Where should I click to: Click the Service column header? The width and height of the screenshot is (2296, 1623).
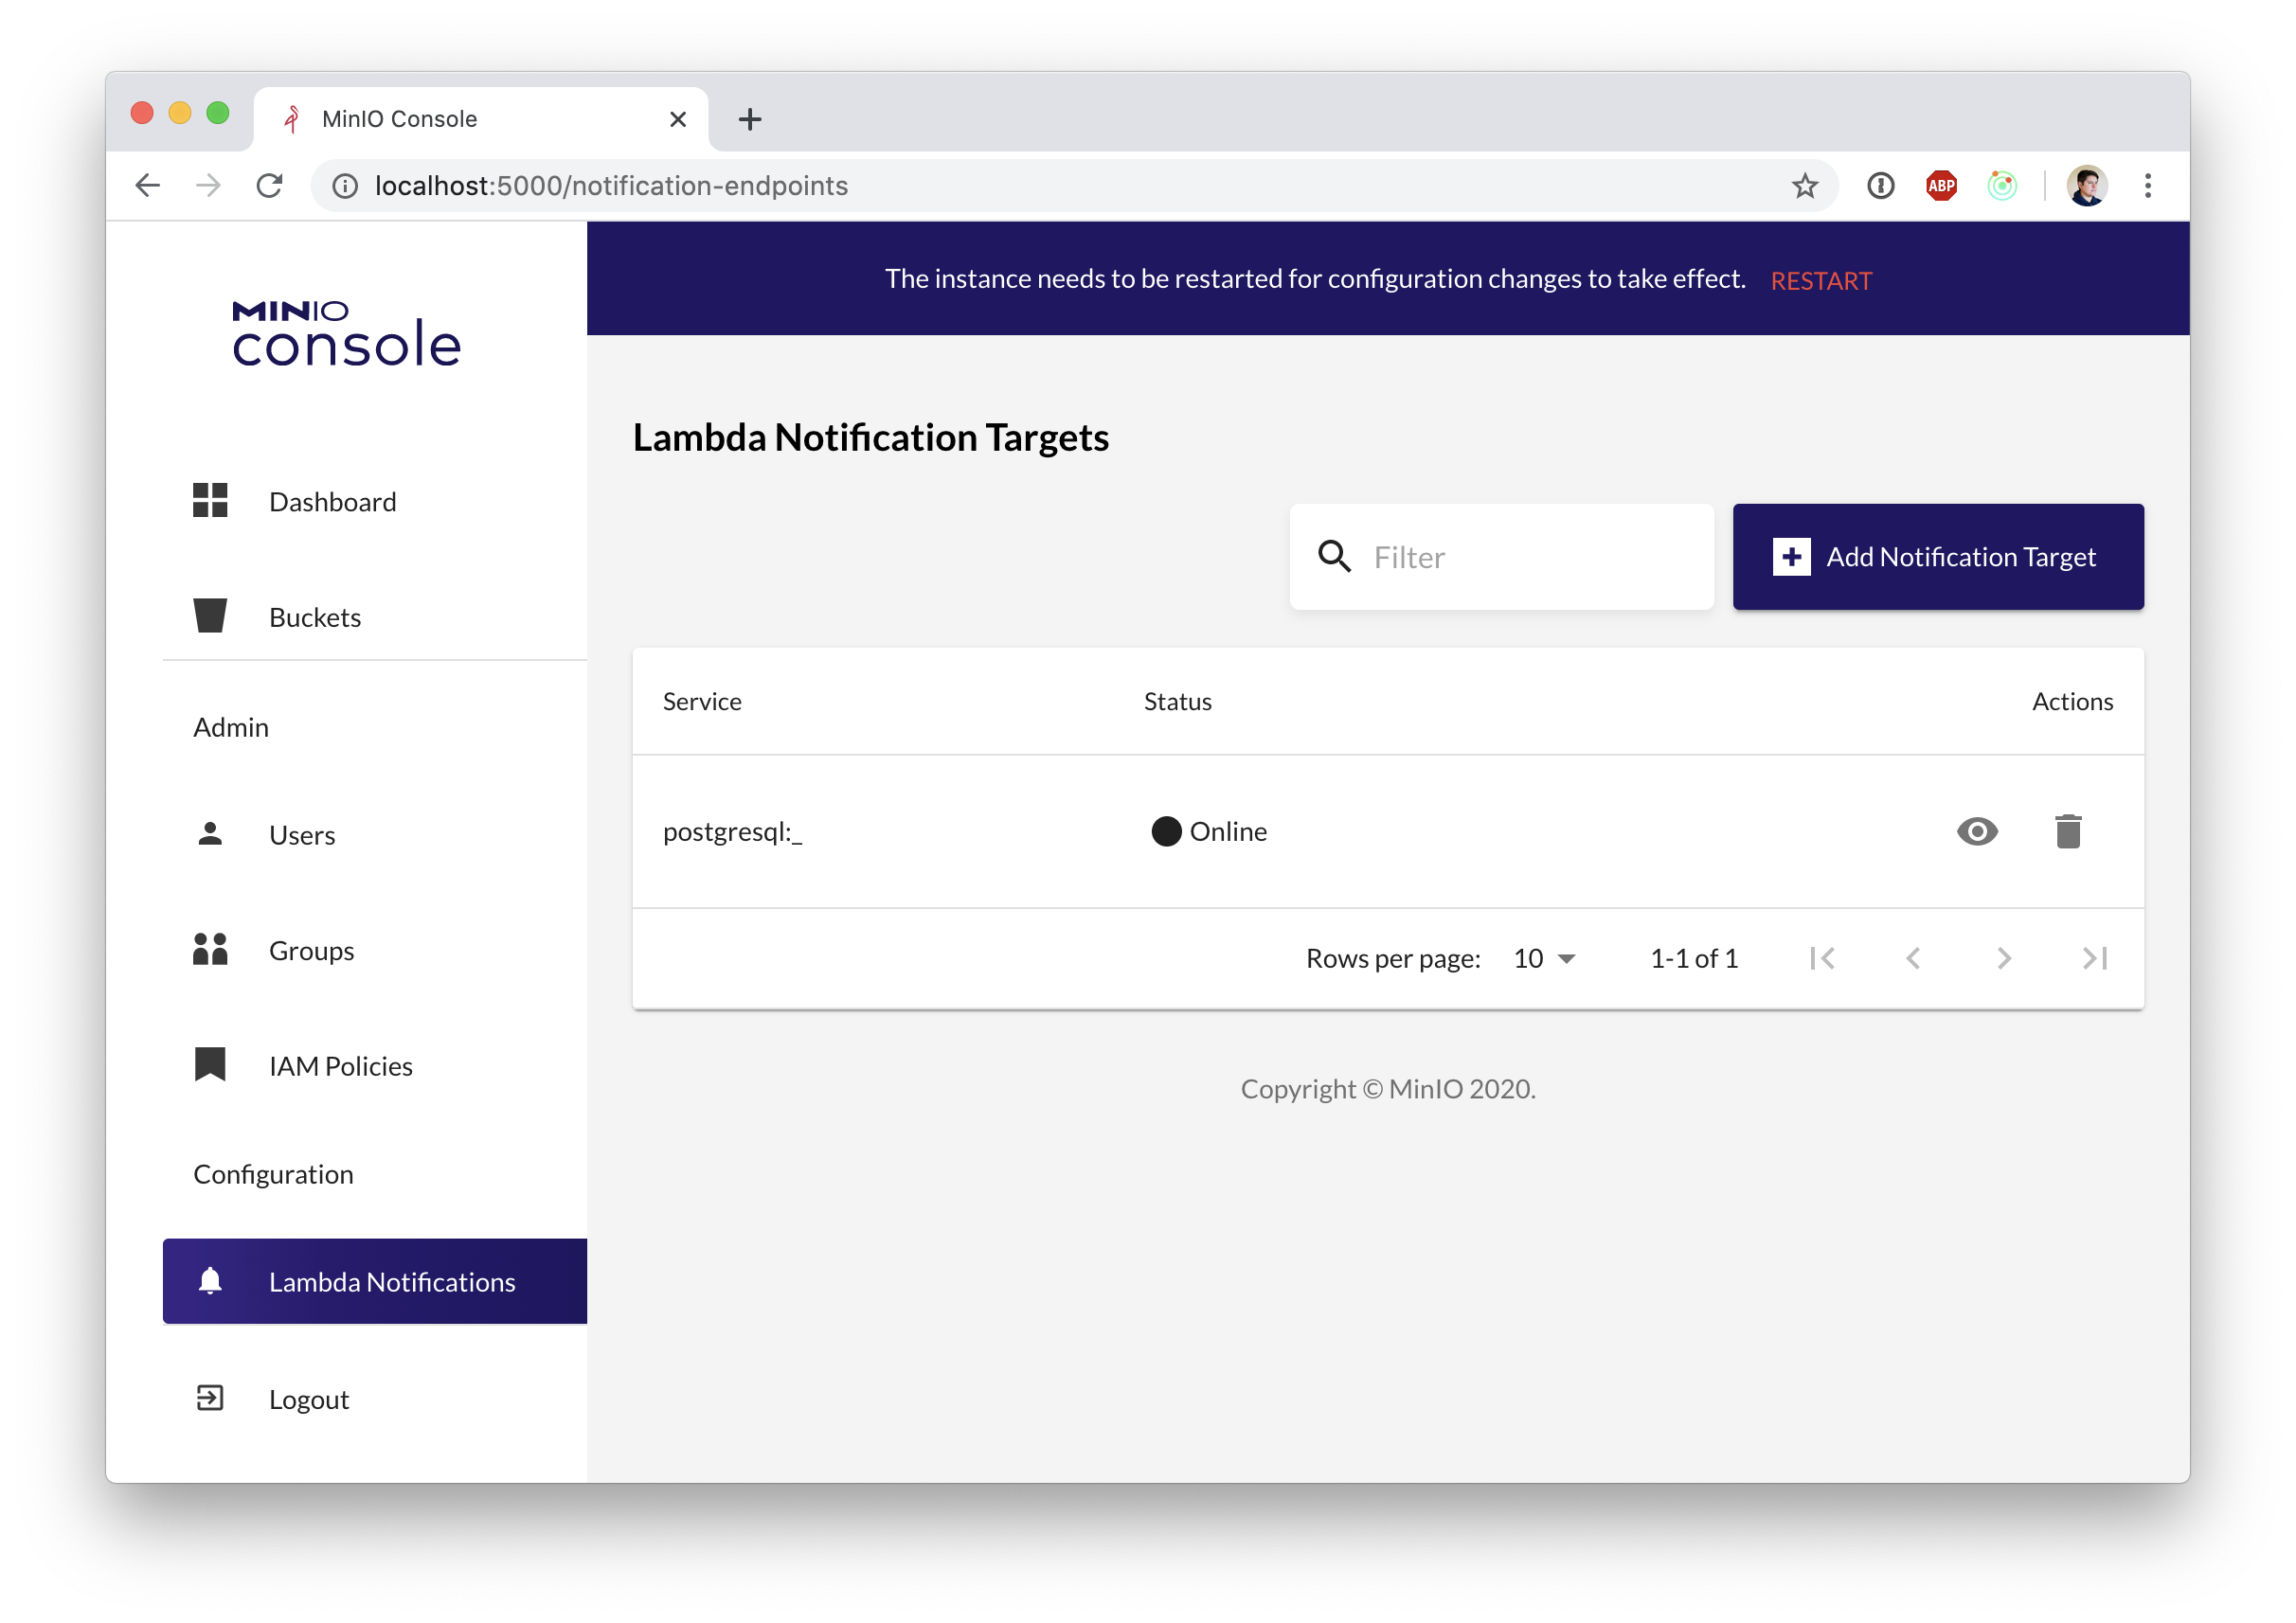pos(702,701)
